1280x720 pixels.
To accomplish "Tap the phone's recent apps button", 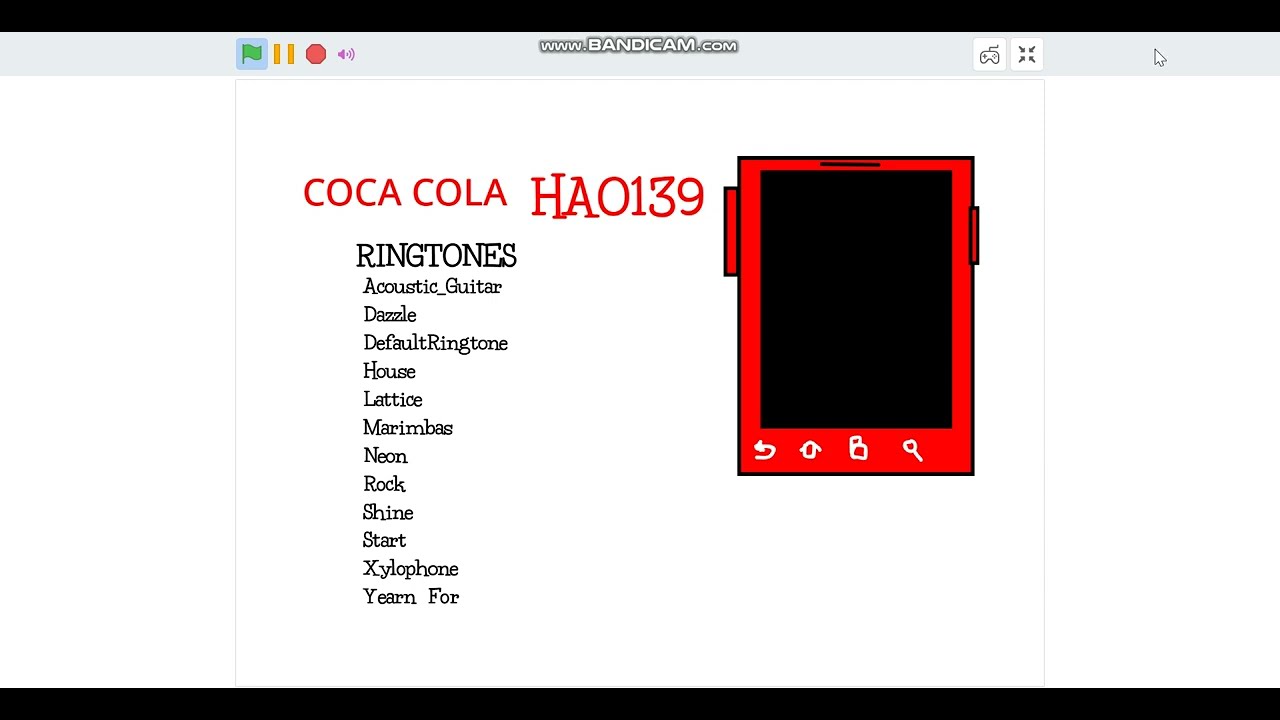I will (858, 448).
